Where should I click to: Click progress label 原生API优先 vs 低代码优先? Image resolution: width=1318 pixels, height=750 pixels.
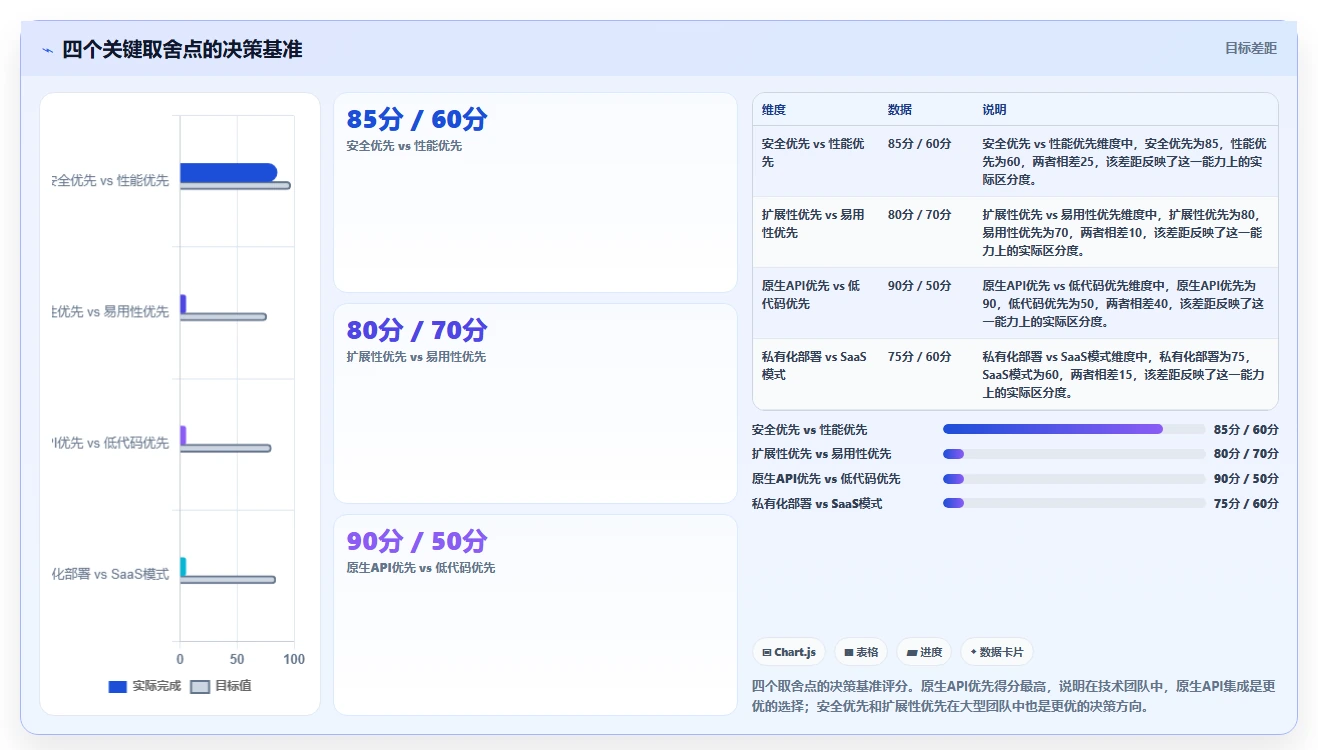[x=826, y=479]
